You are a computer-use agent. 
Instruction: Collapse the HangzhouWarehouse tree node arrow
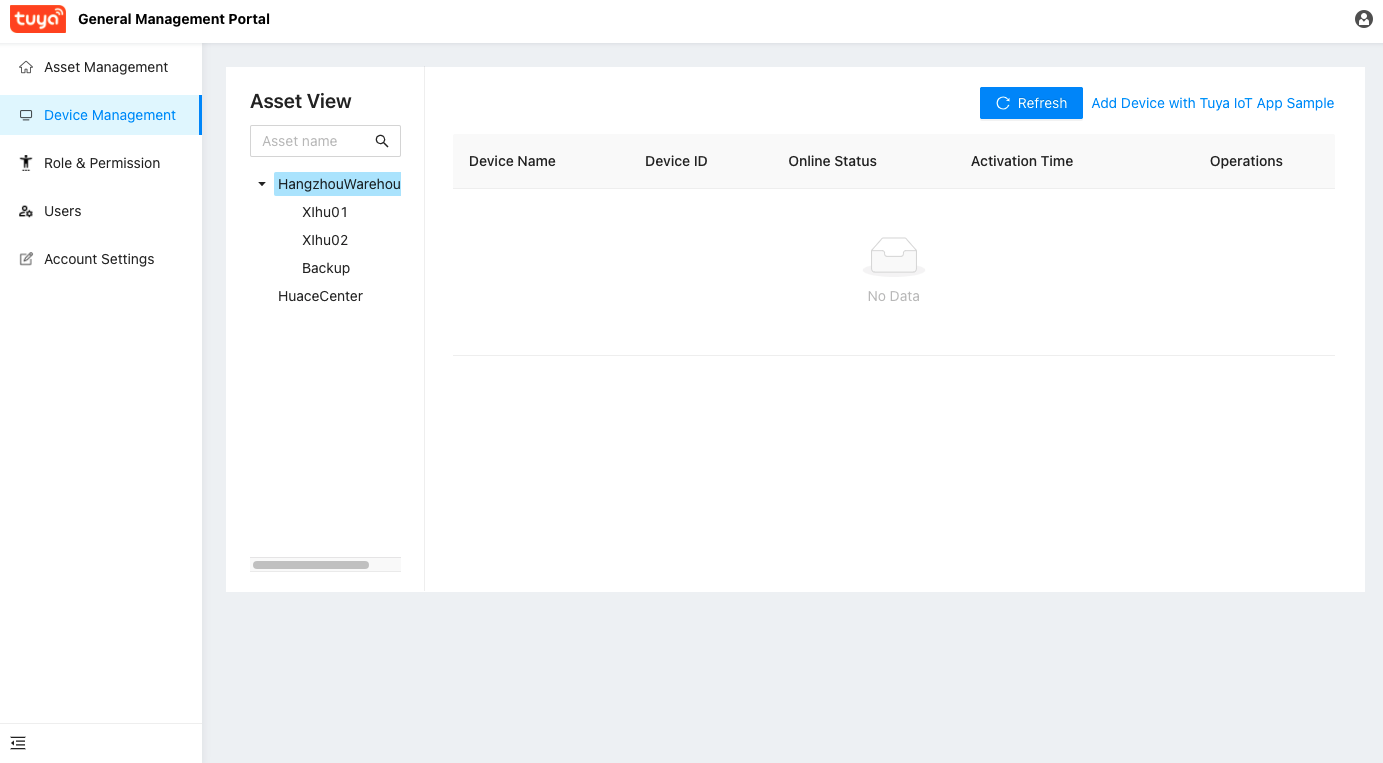[262, 184]
